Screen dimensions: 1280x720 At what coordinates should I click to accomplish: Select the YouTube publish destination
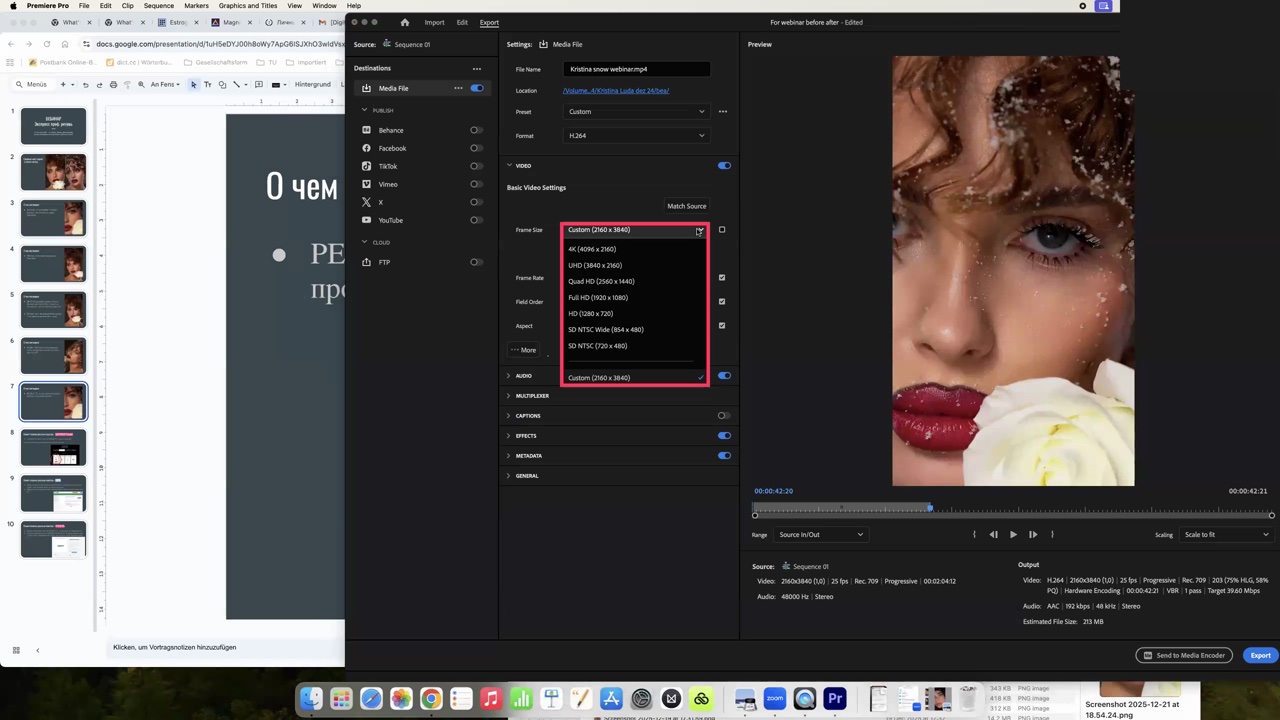coord(390,220)
